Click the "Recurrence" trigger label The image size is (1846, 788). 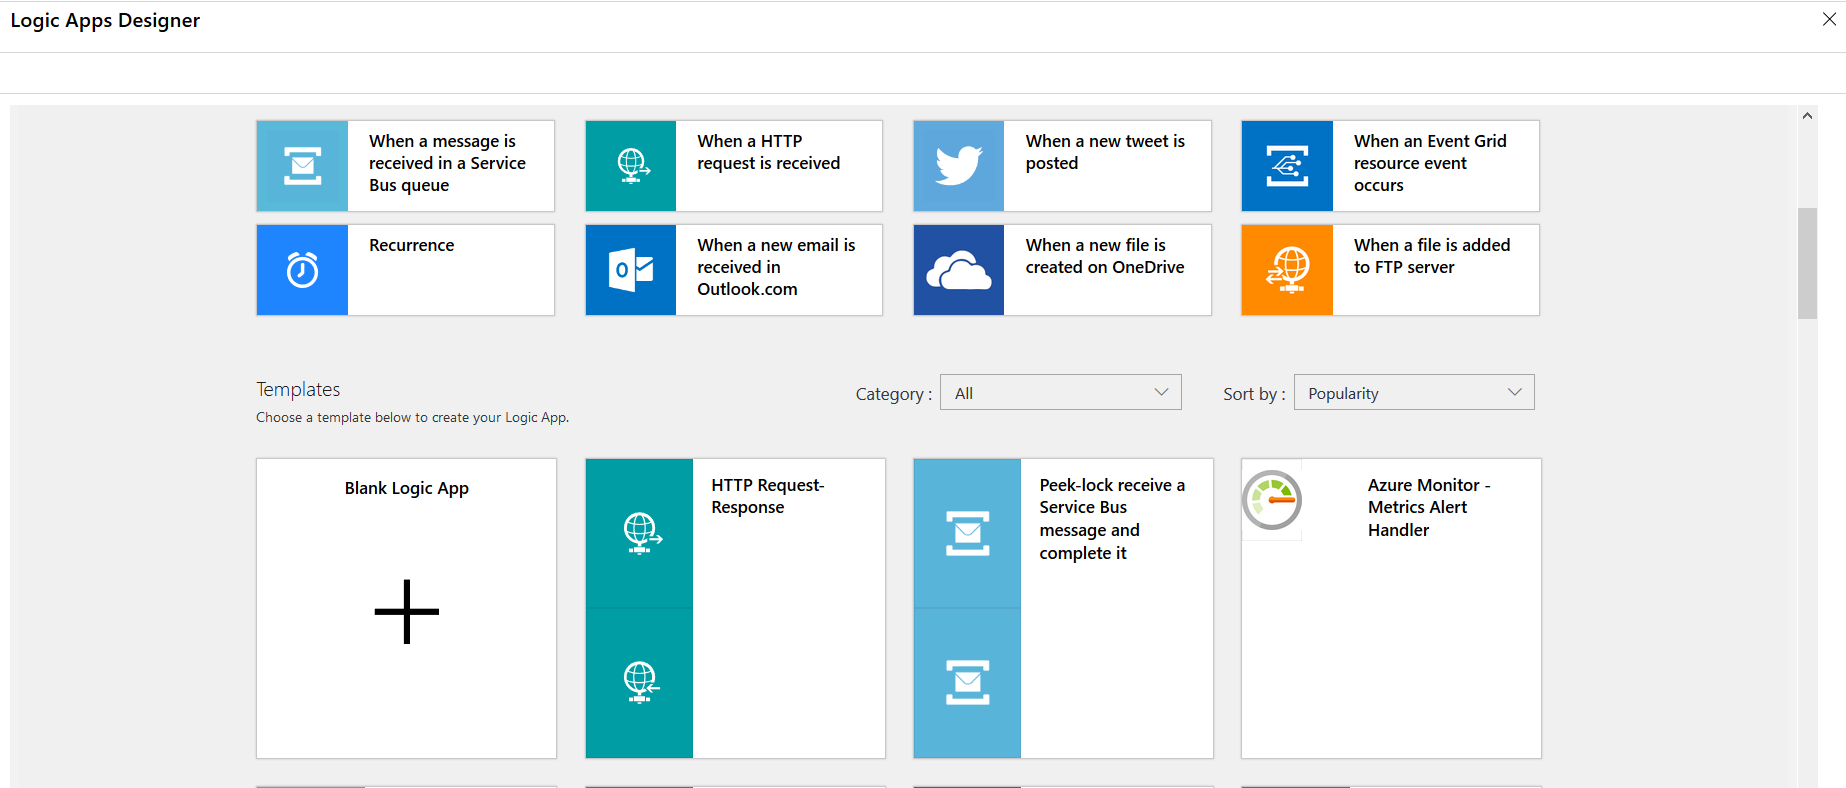[411, 245]
